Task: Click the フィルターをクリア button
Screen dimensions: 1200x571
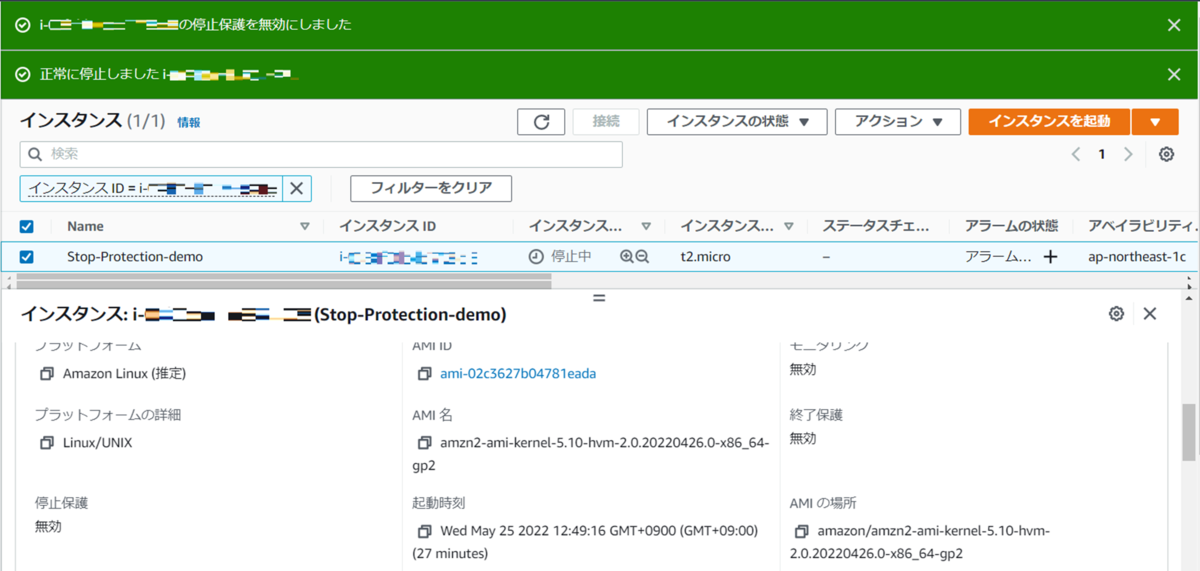Action: (x=431, y=188)
